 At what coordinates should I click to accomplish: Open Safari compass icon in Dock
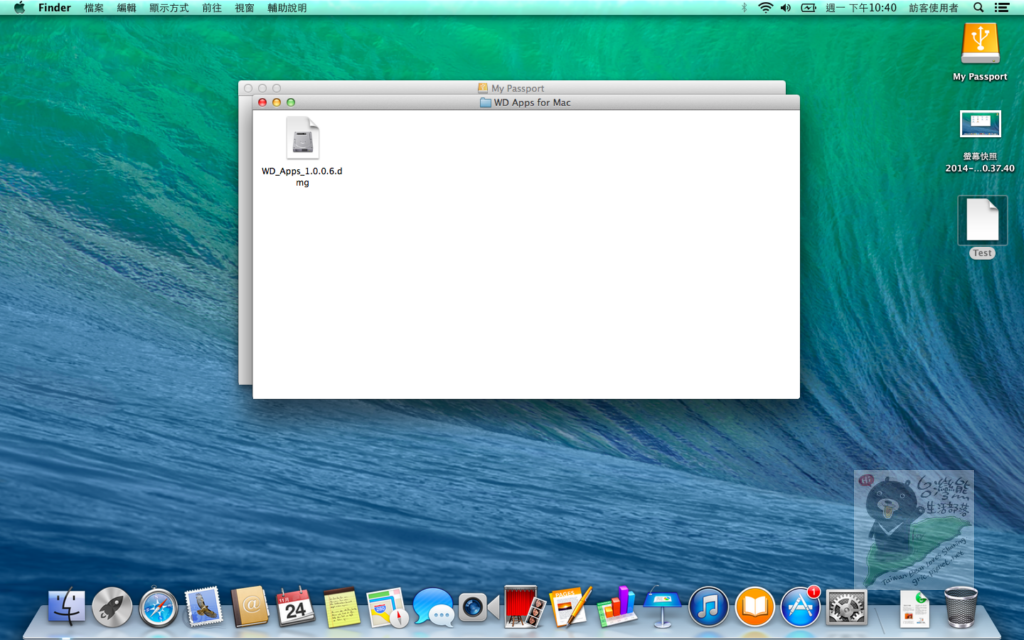pos(158,608)
